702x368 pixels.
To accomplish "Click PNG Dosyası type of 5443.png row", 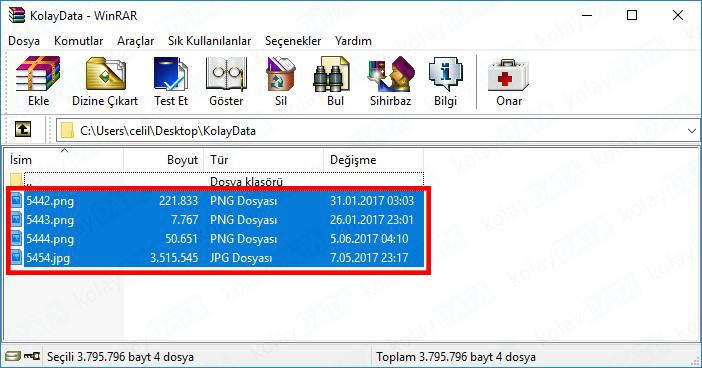I will tap(244, 220).
